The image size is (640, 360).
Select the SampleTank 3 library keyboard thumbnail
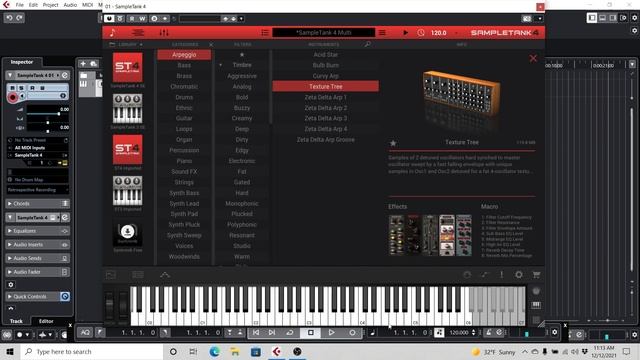click(x=128, y=109)
